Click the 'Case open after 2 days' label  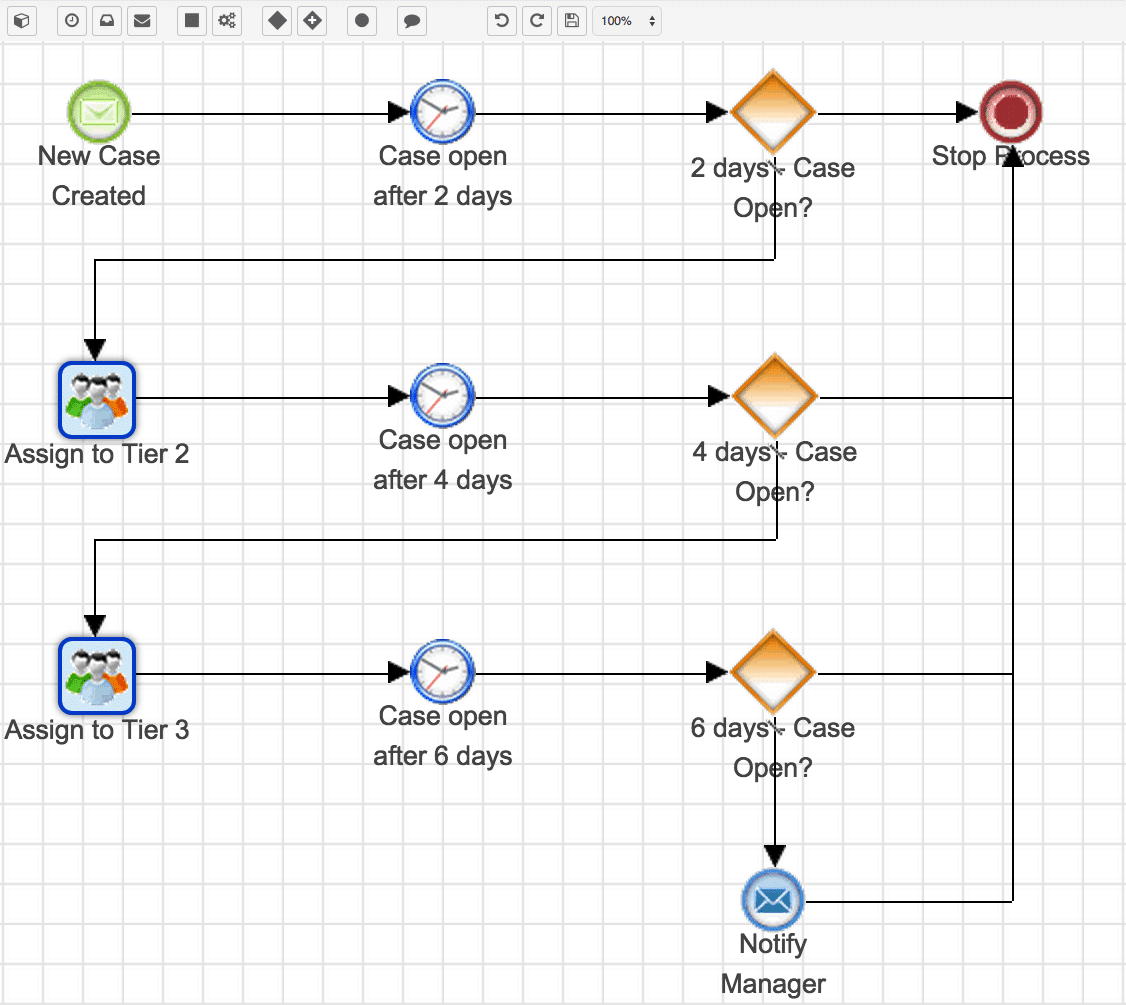442,176
